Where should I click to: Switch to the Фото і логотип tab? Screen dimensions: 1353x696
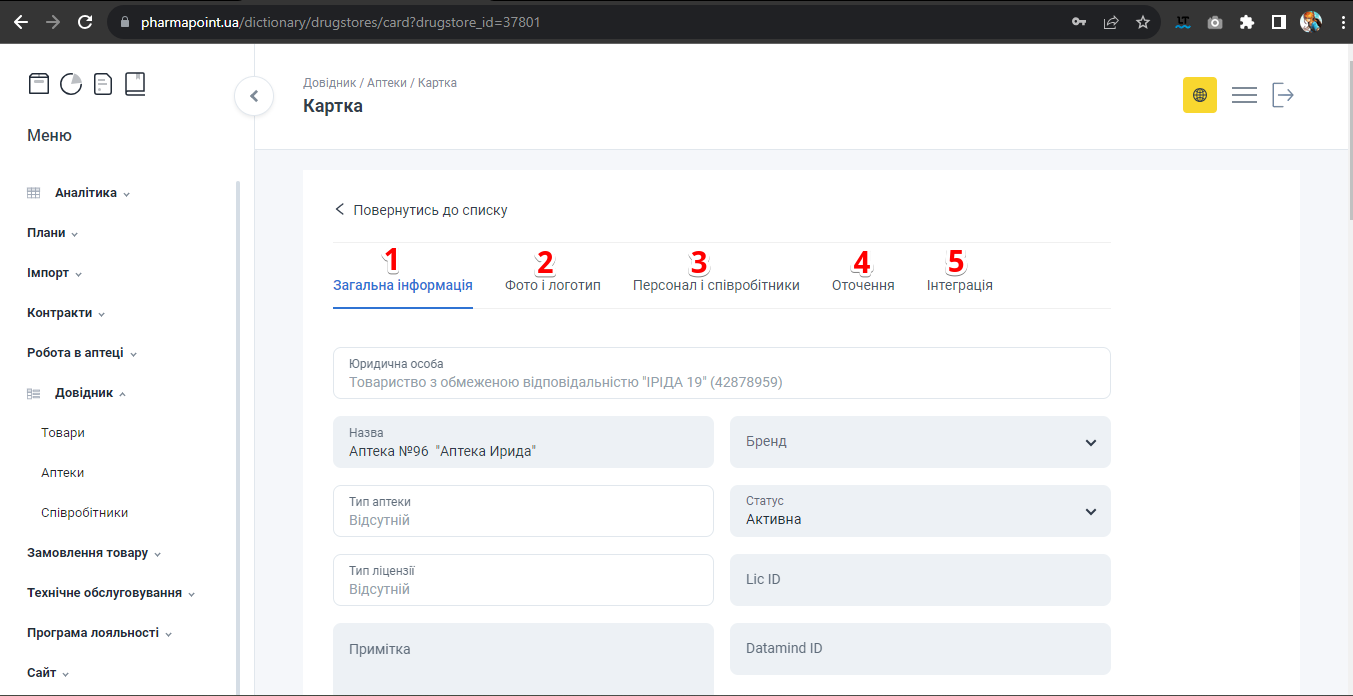click(x=553, y=285)
